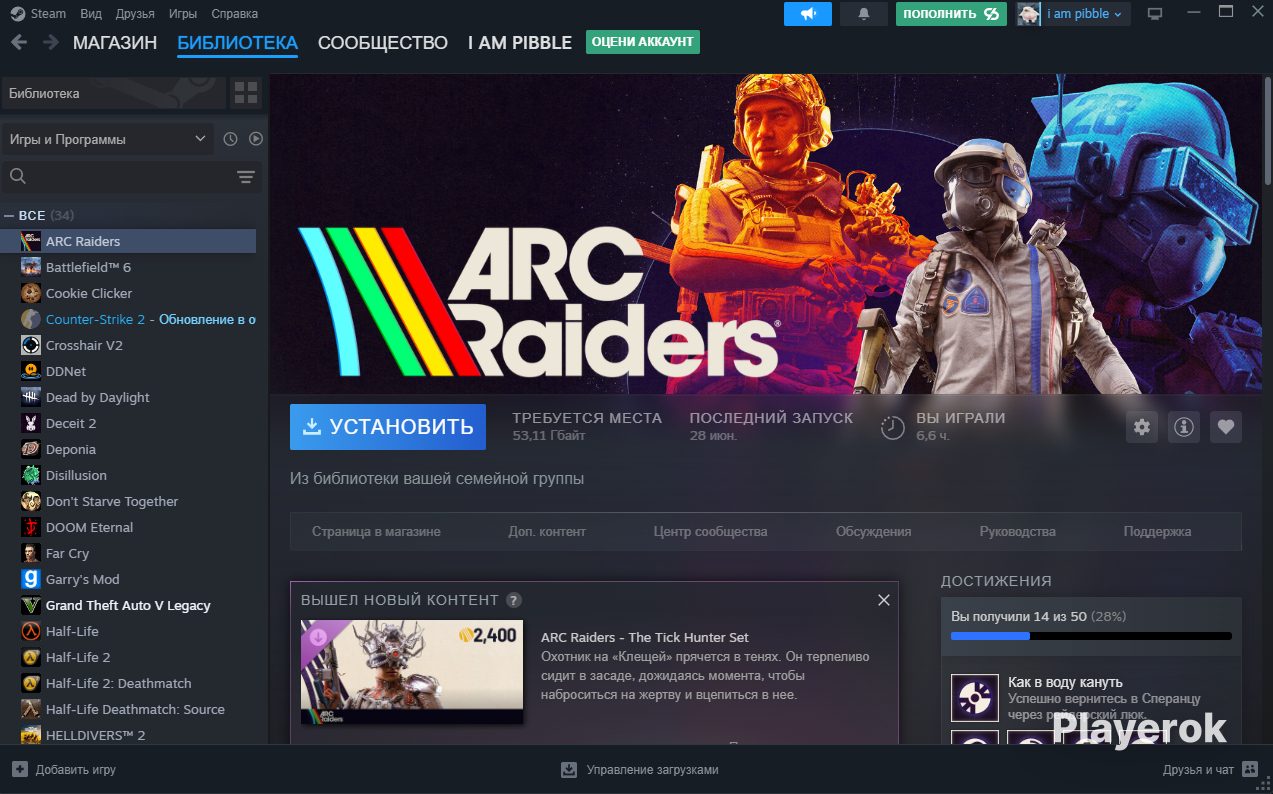This screenshot has width=1273, height=794.
Task: Close the new content panel
Action: point(883,600)
